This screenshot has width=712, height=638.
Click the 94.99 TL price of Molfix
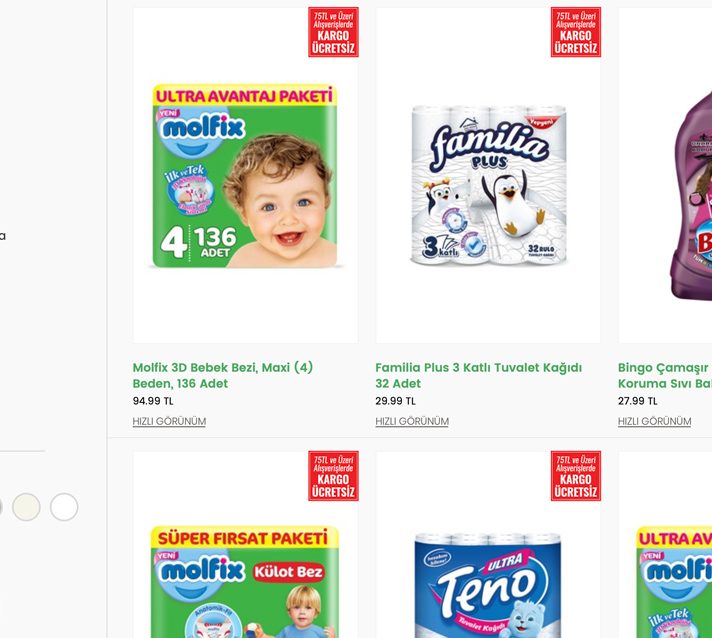tap(153, 401)
